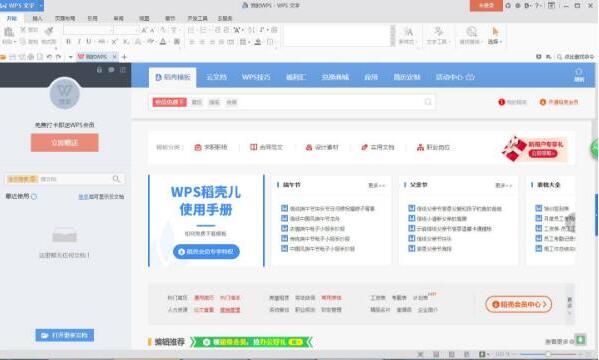Open first template link in second card

click(455, 208)
